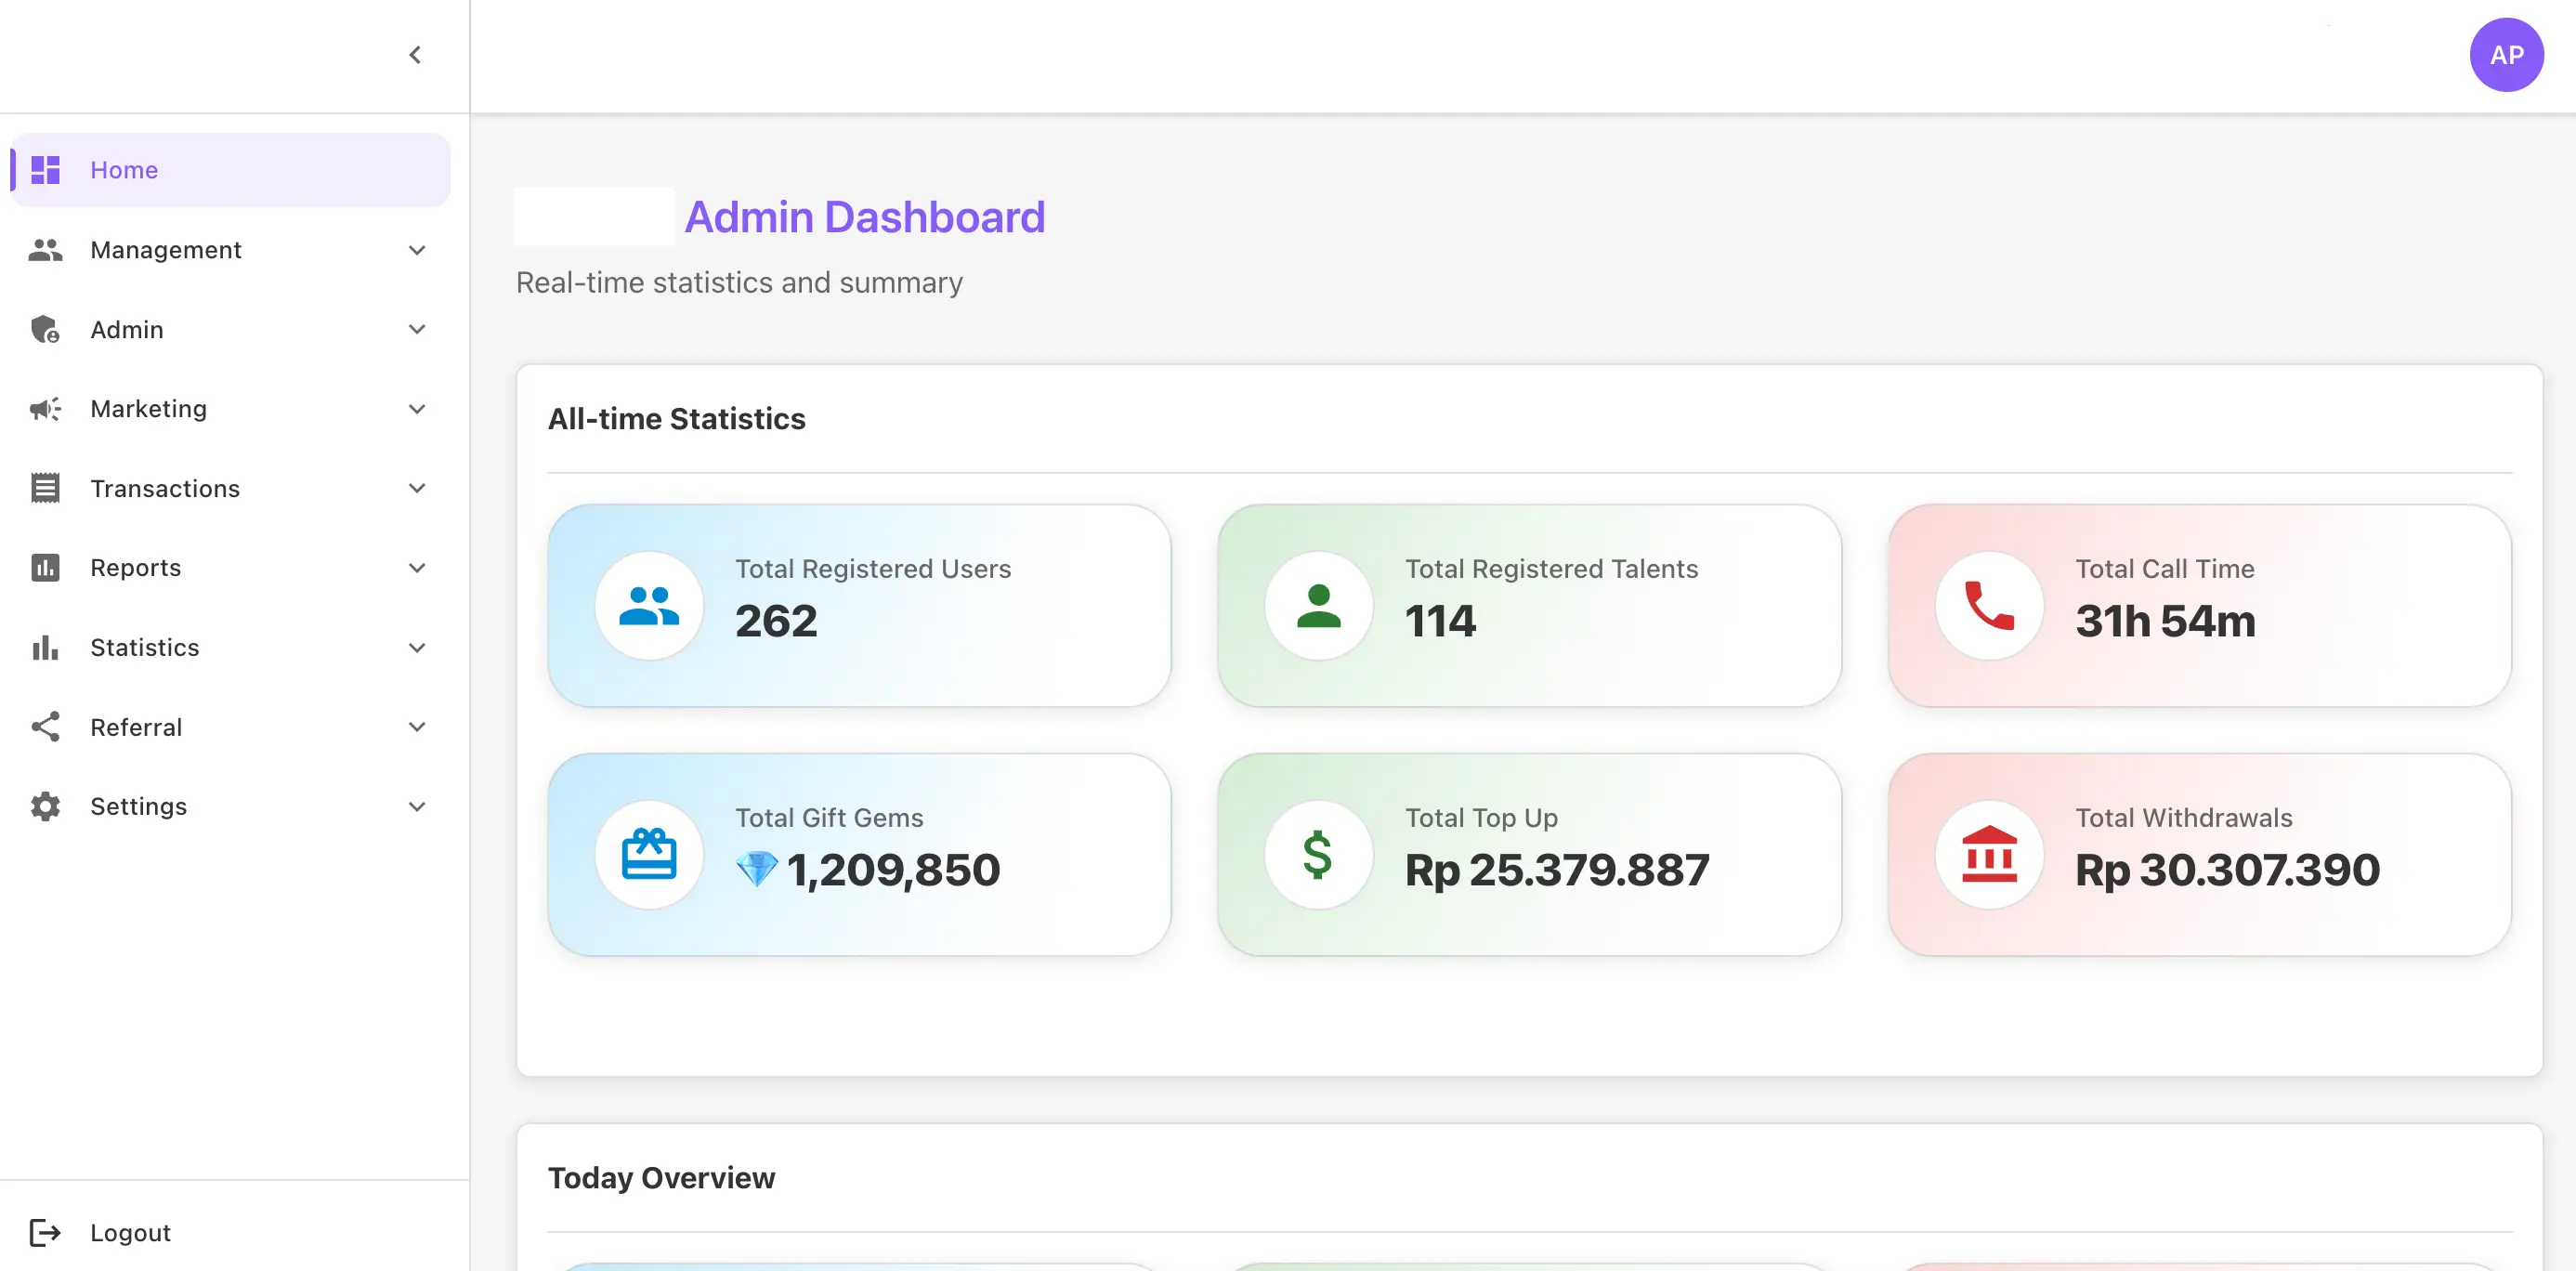
Task: Open the AP user avatar menu
Action: click(2507, 55)
